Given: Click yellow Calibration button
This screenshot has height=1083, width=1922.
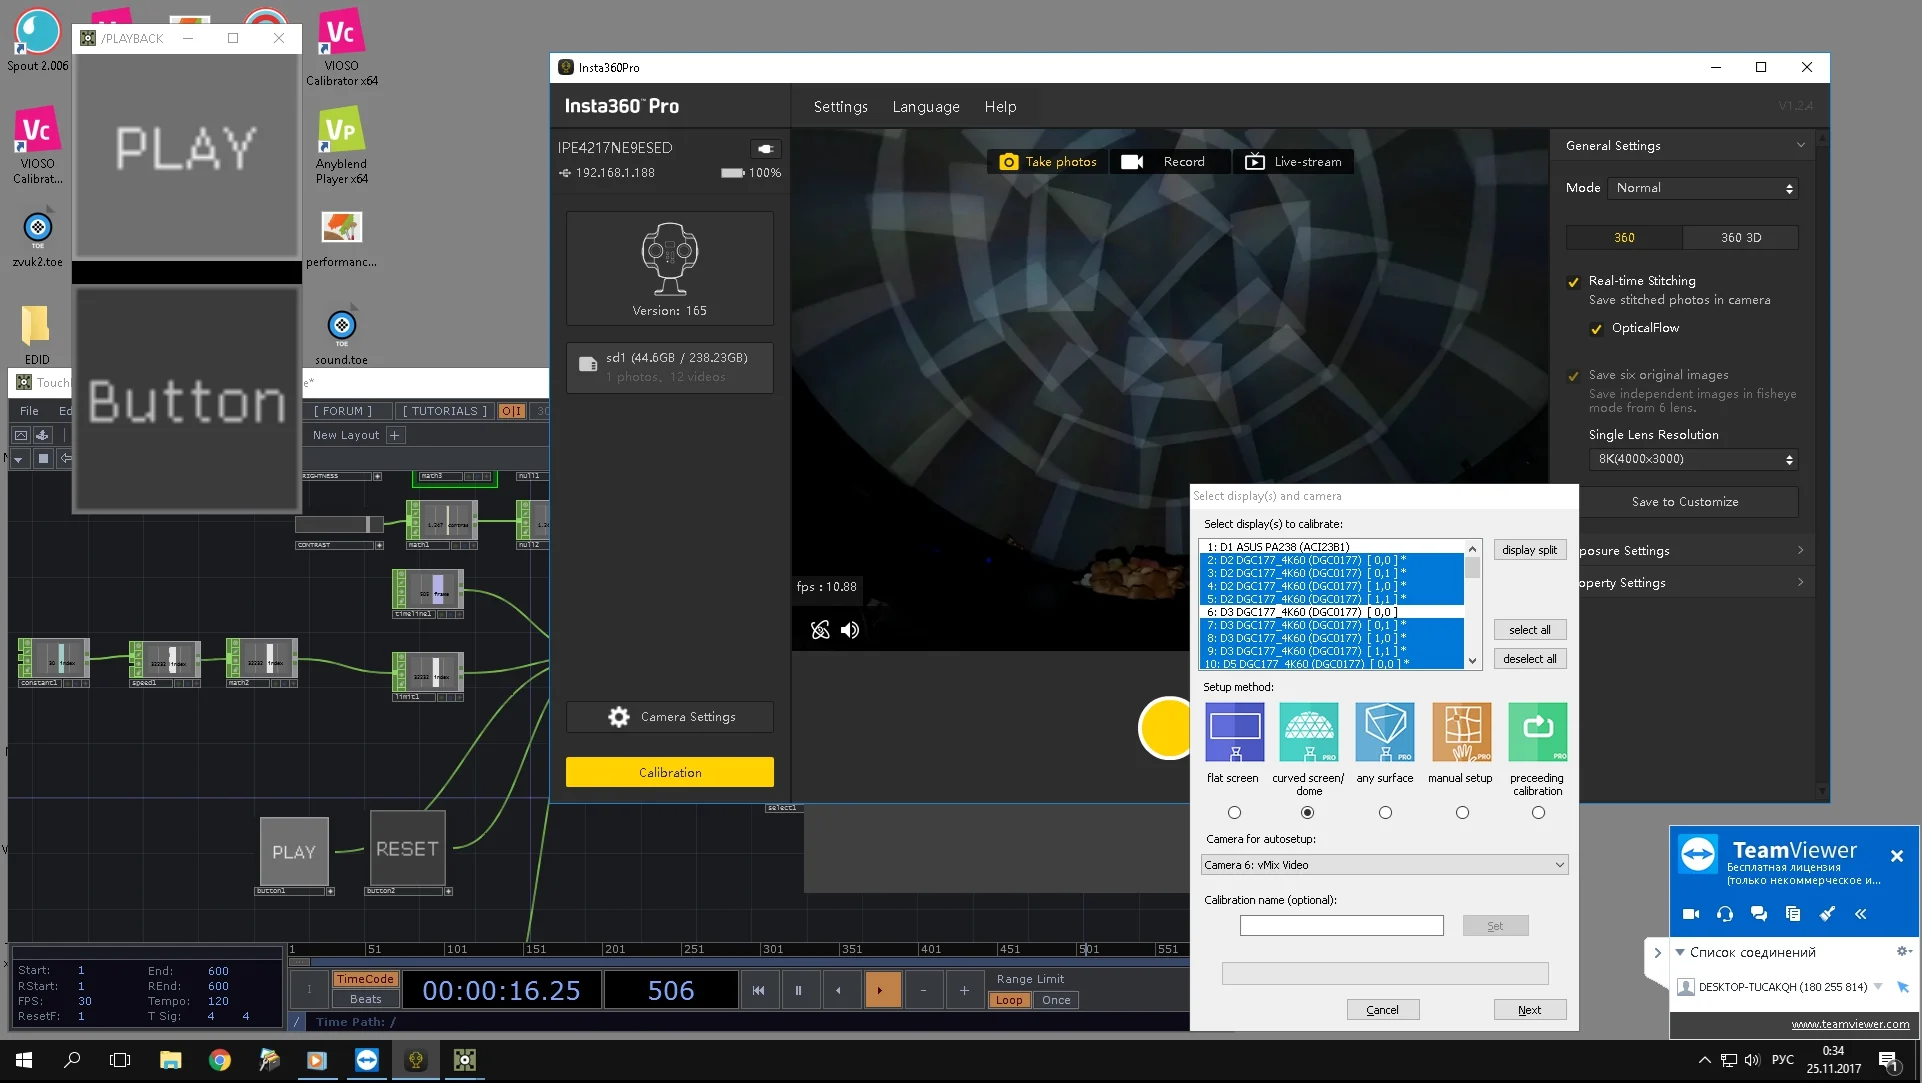Looking at the screenshot, I should (x=670, y=773).
